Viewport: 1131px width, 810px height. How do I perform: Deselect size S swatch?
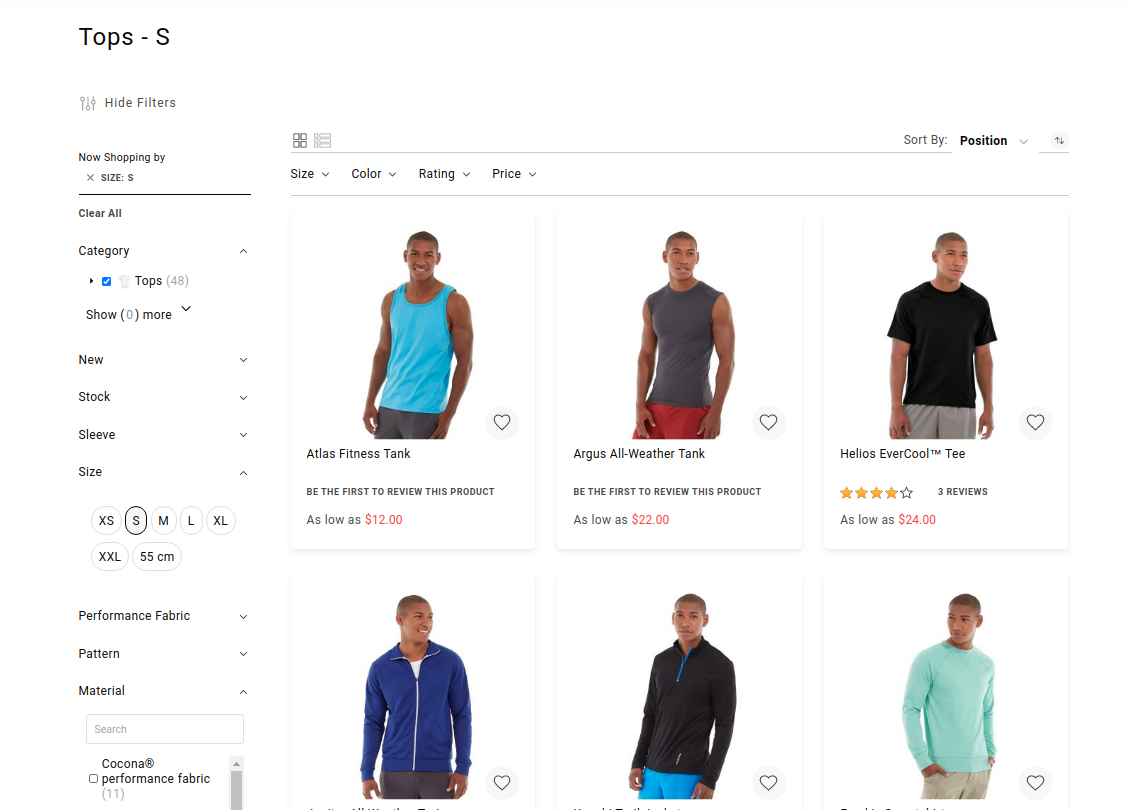click(136, 521)
